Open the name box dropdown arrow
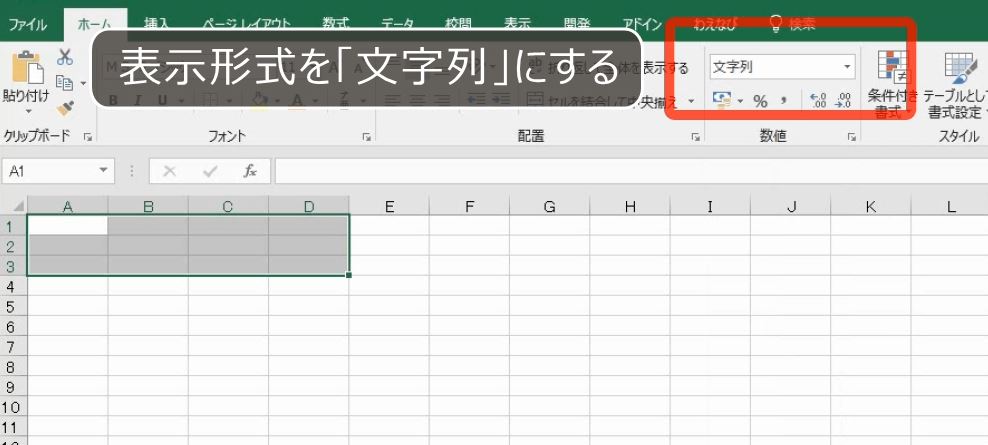This screenshot has height=445, width=988. pyautogui.click(x=103, y=171)
